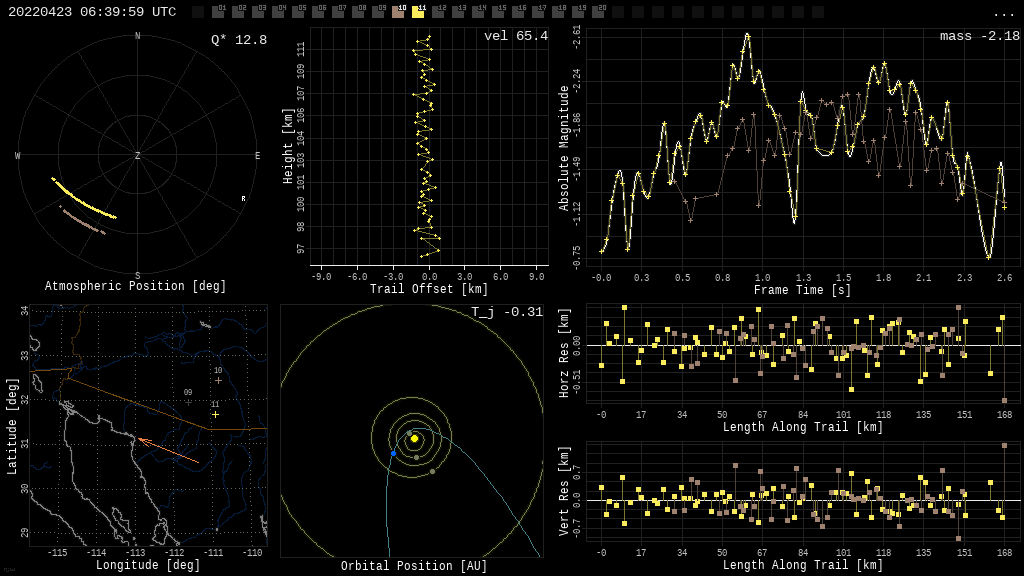Image resolution: width=1024 pixels, height=576 pixels.
Task: Click the mass -2.18 label
Action: coord(980,36)
